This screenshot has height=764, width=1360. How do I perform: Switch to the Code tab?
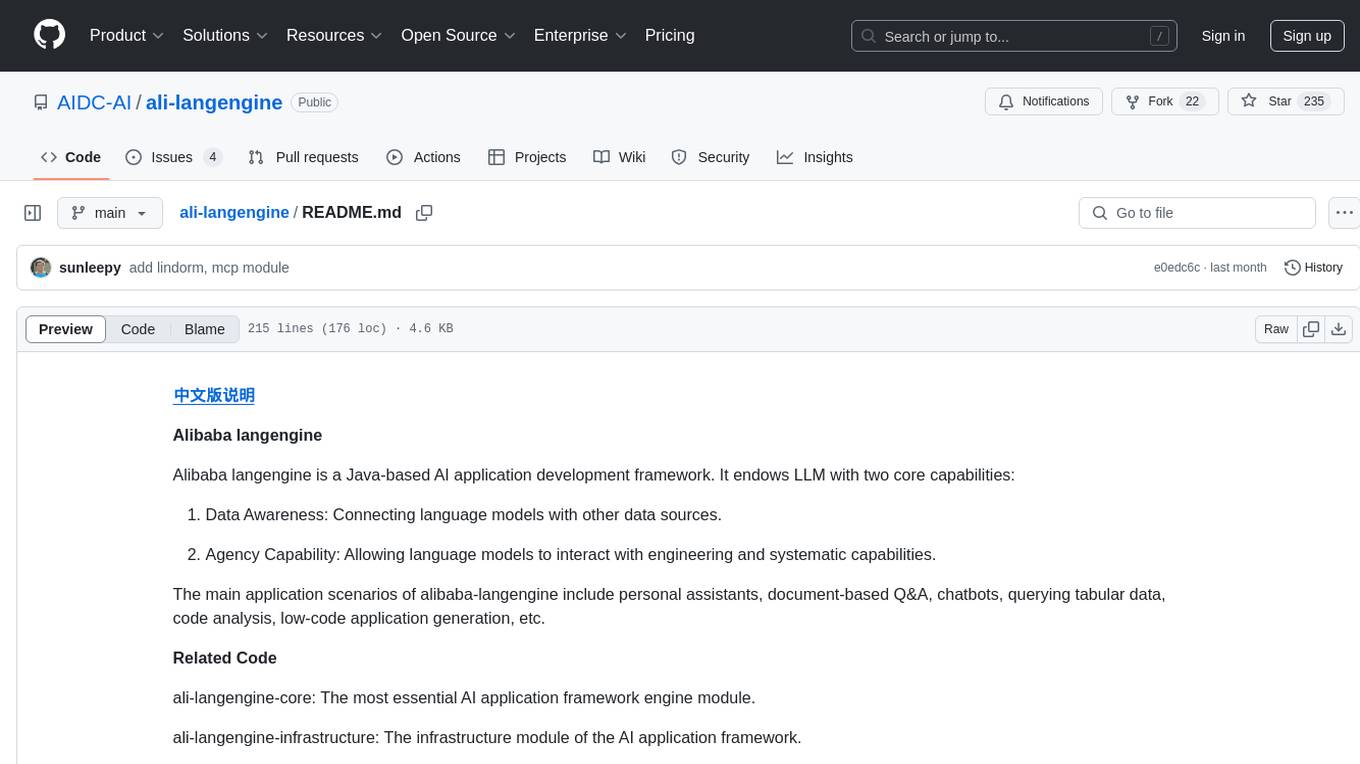[x=71, y=157]
